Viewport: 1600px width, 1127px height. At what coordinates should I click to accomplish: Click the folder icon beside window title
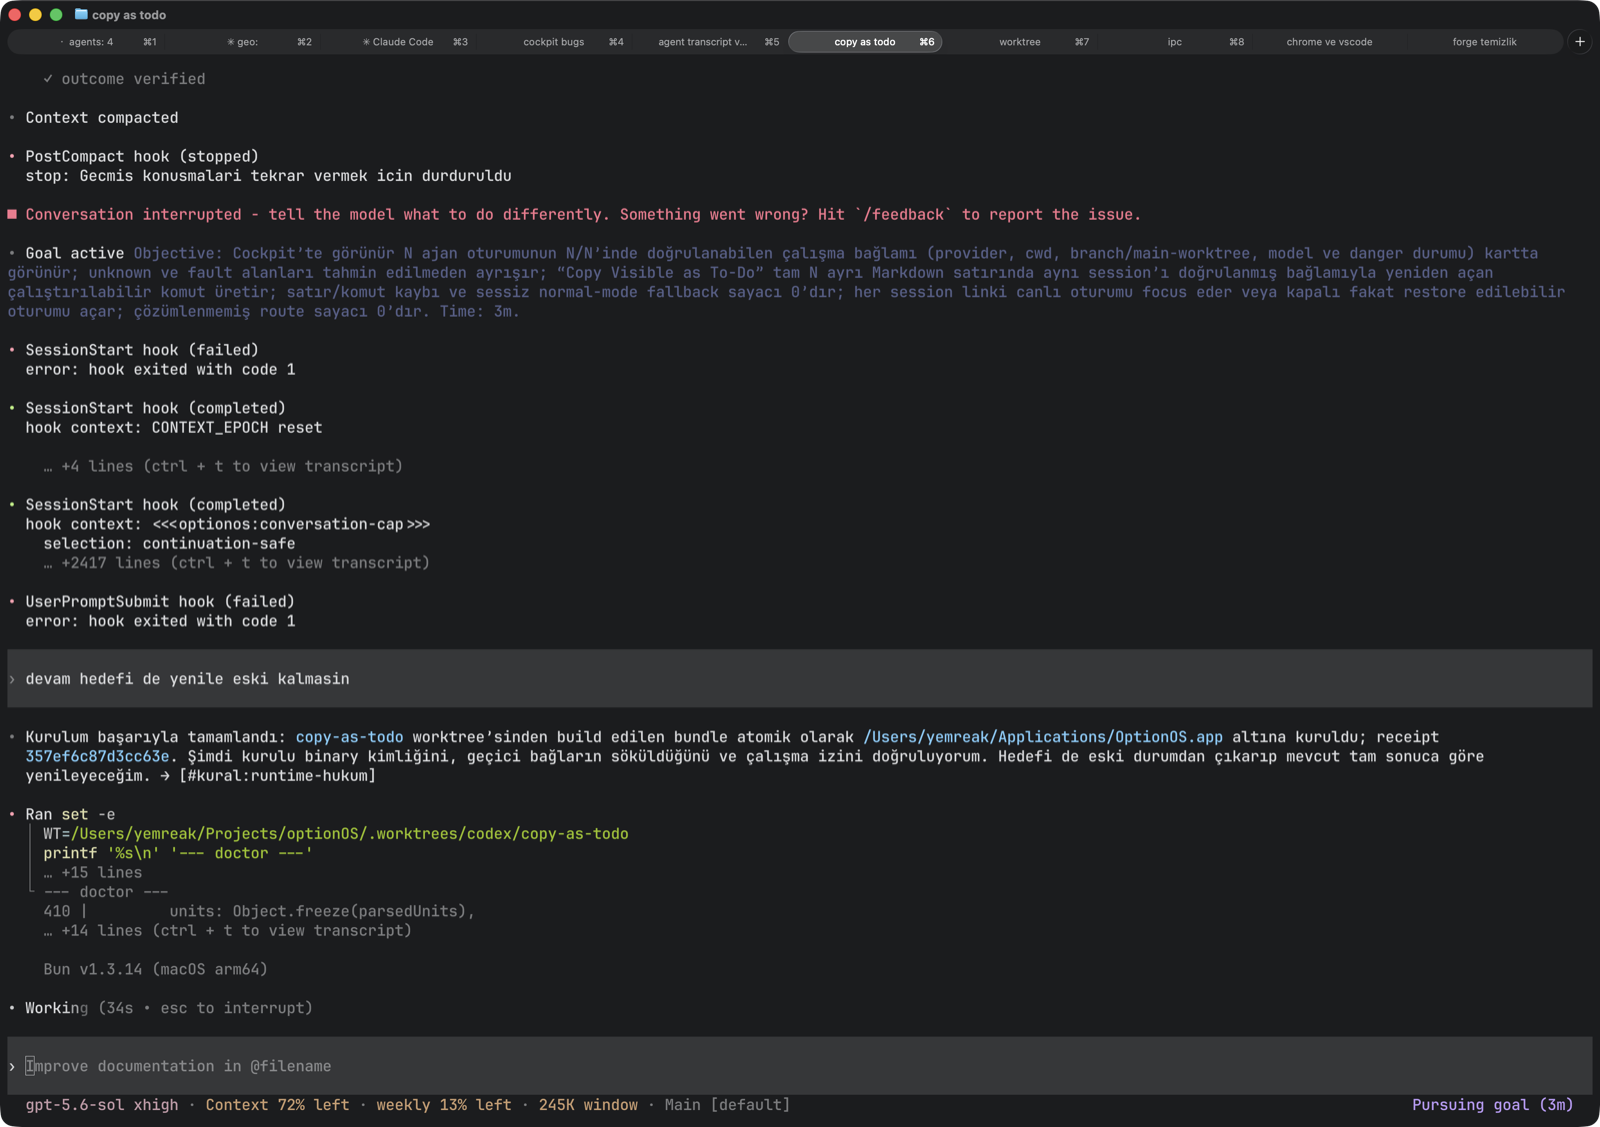coord(81,15)
